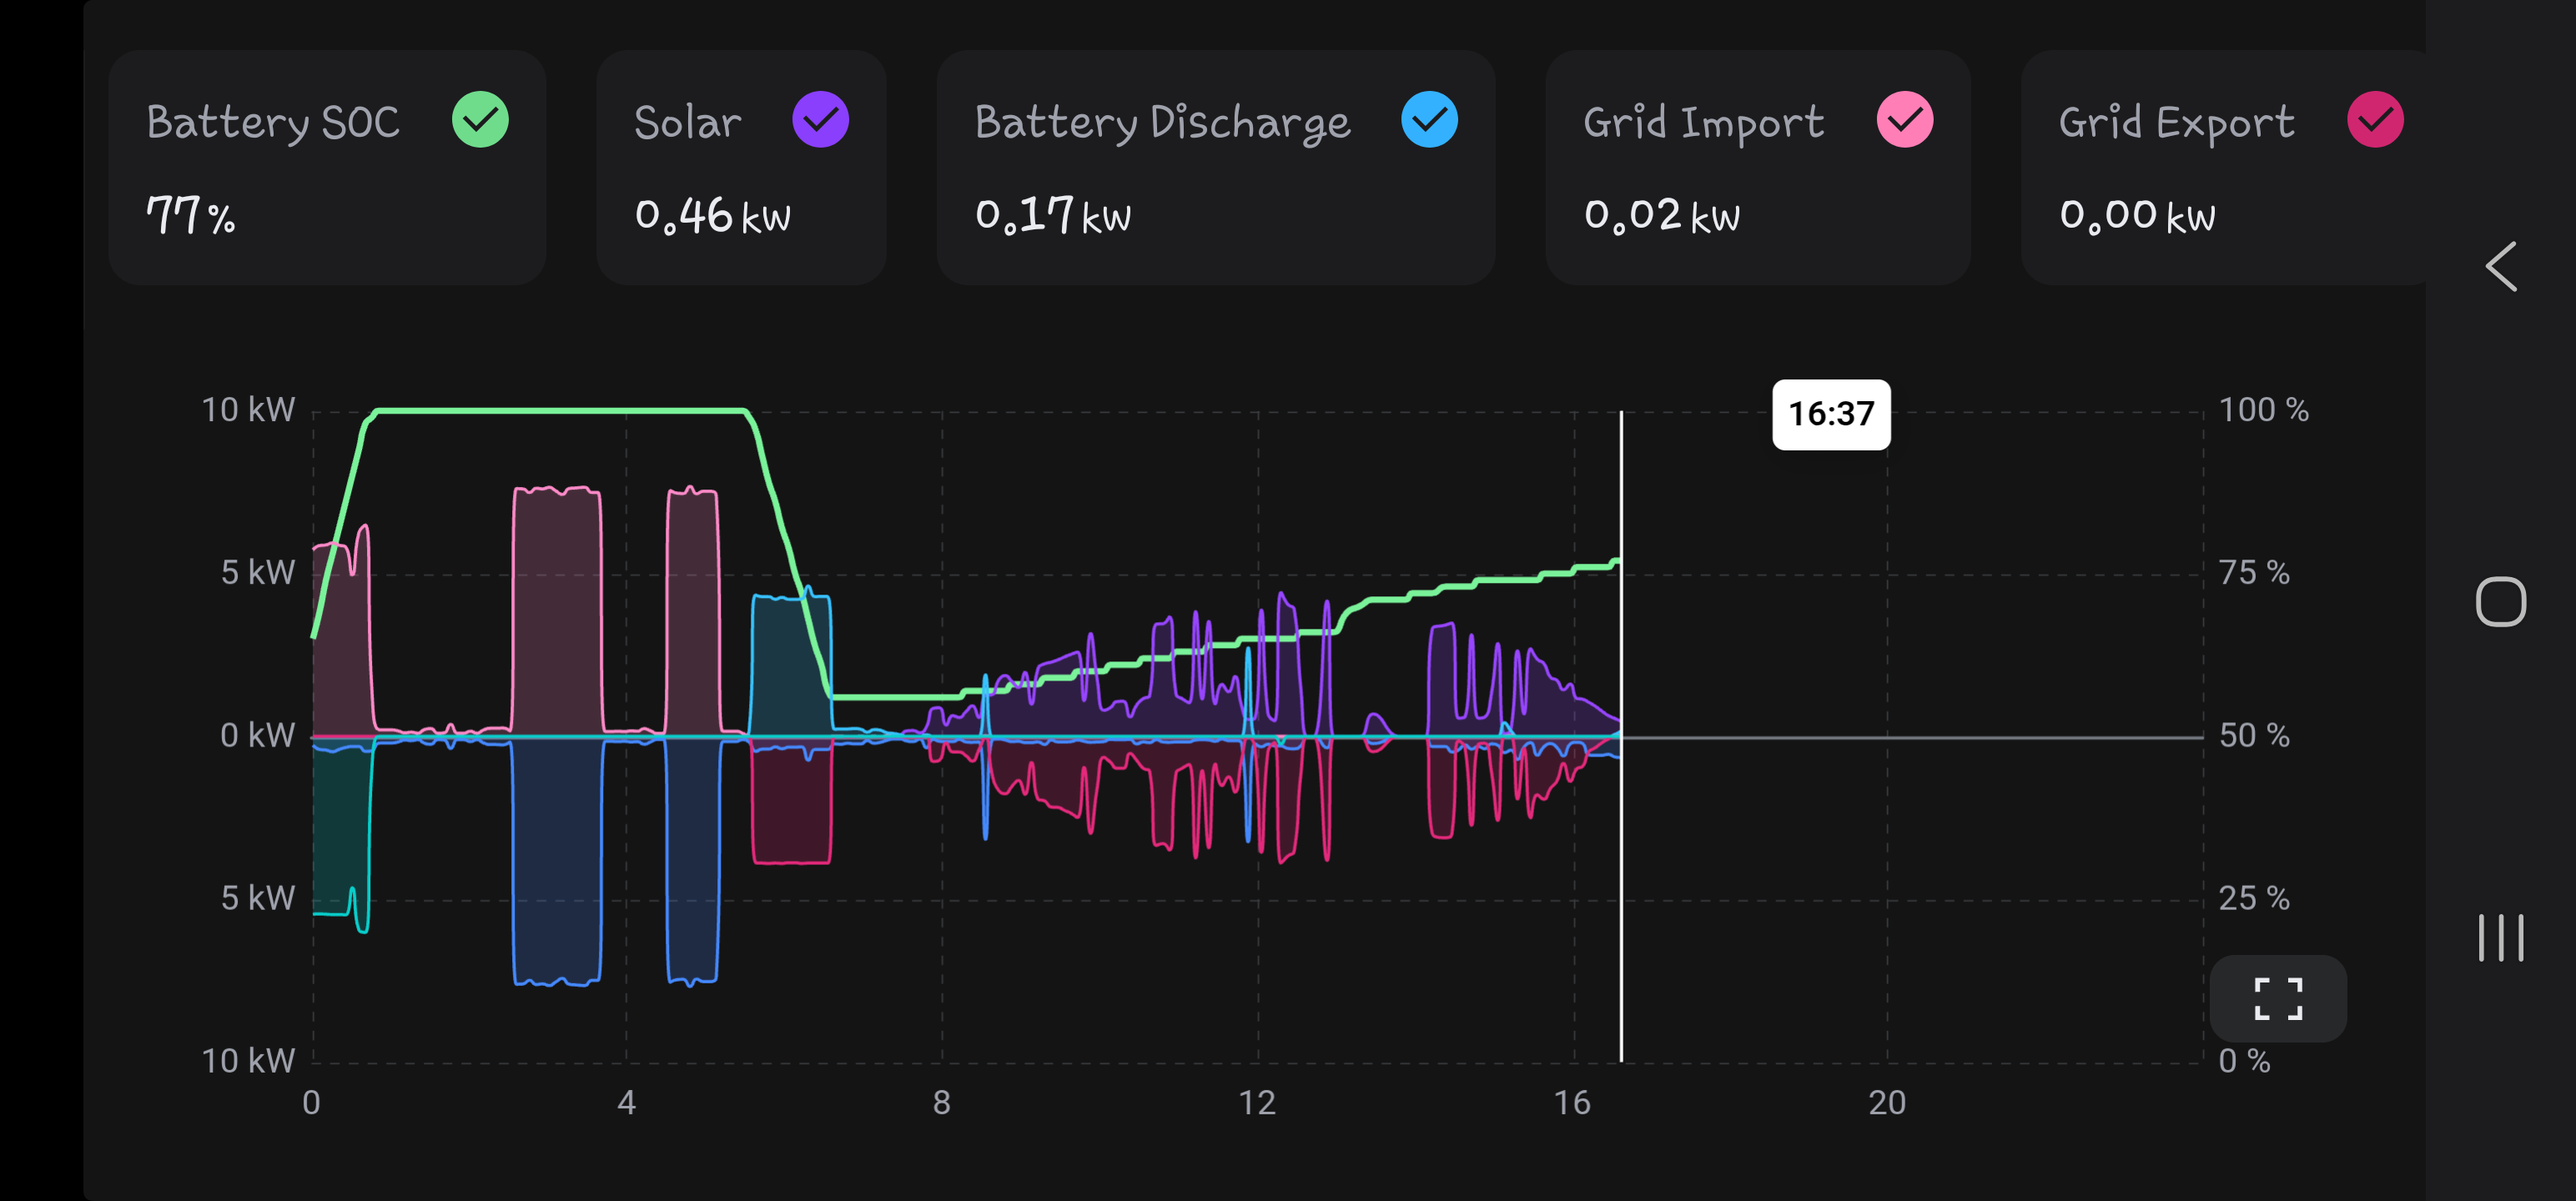Image resolution: width=2576 pixels, height=1201 pixels.
Task: Toggle the Grid Export magenta checkmark
Action: pyautogui.click(x=2375, y=120)
